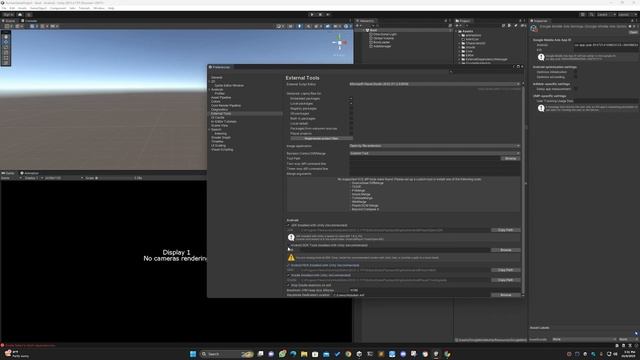This screenshot has width=640, height=360.
Task: Select the Hand view tool in Scene
Action: pyautogui.click(x=6, y=37)
